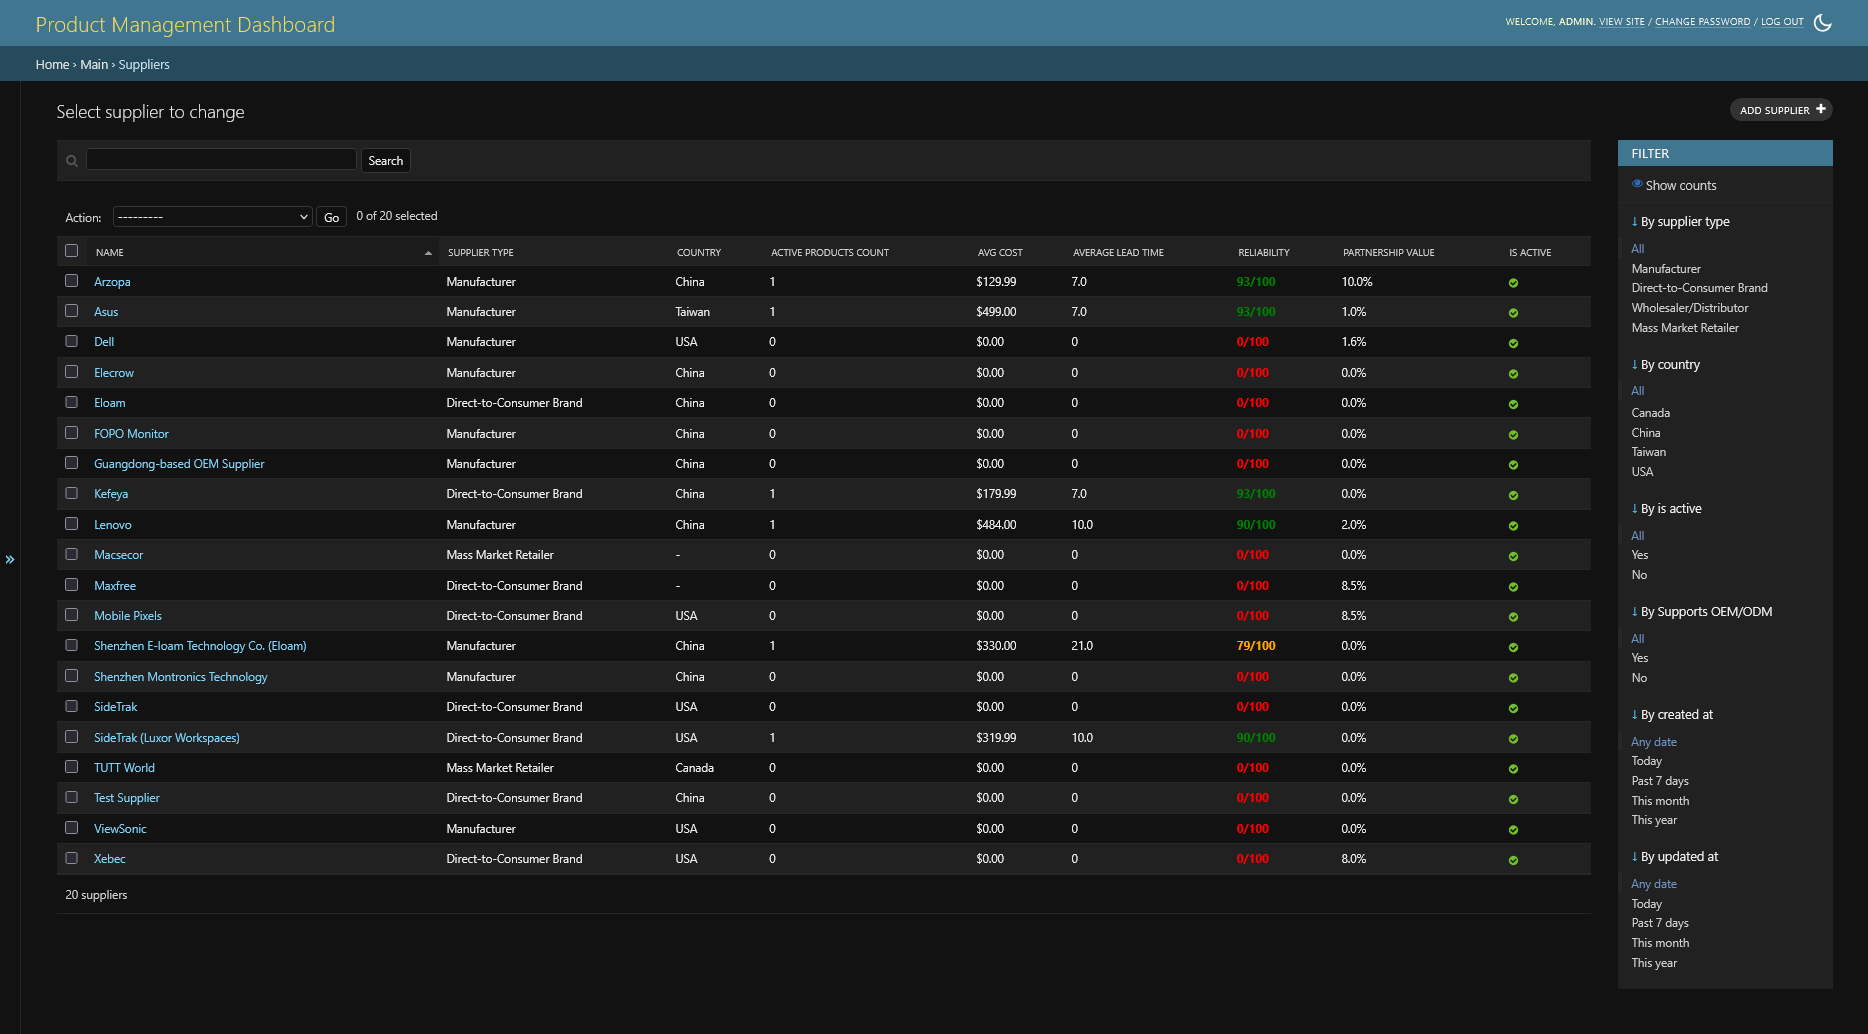
Task: Click plus icon on Add Supplier
Action: pyautogui.click(x=1821, y=109)
